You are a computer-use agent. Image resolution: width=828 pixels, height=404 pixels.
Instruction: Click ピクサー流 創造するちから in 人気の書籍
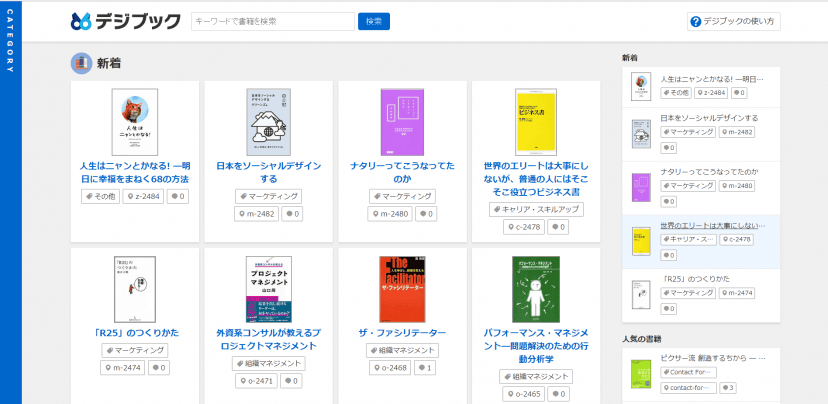[x=712, y=357]
